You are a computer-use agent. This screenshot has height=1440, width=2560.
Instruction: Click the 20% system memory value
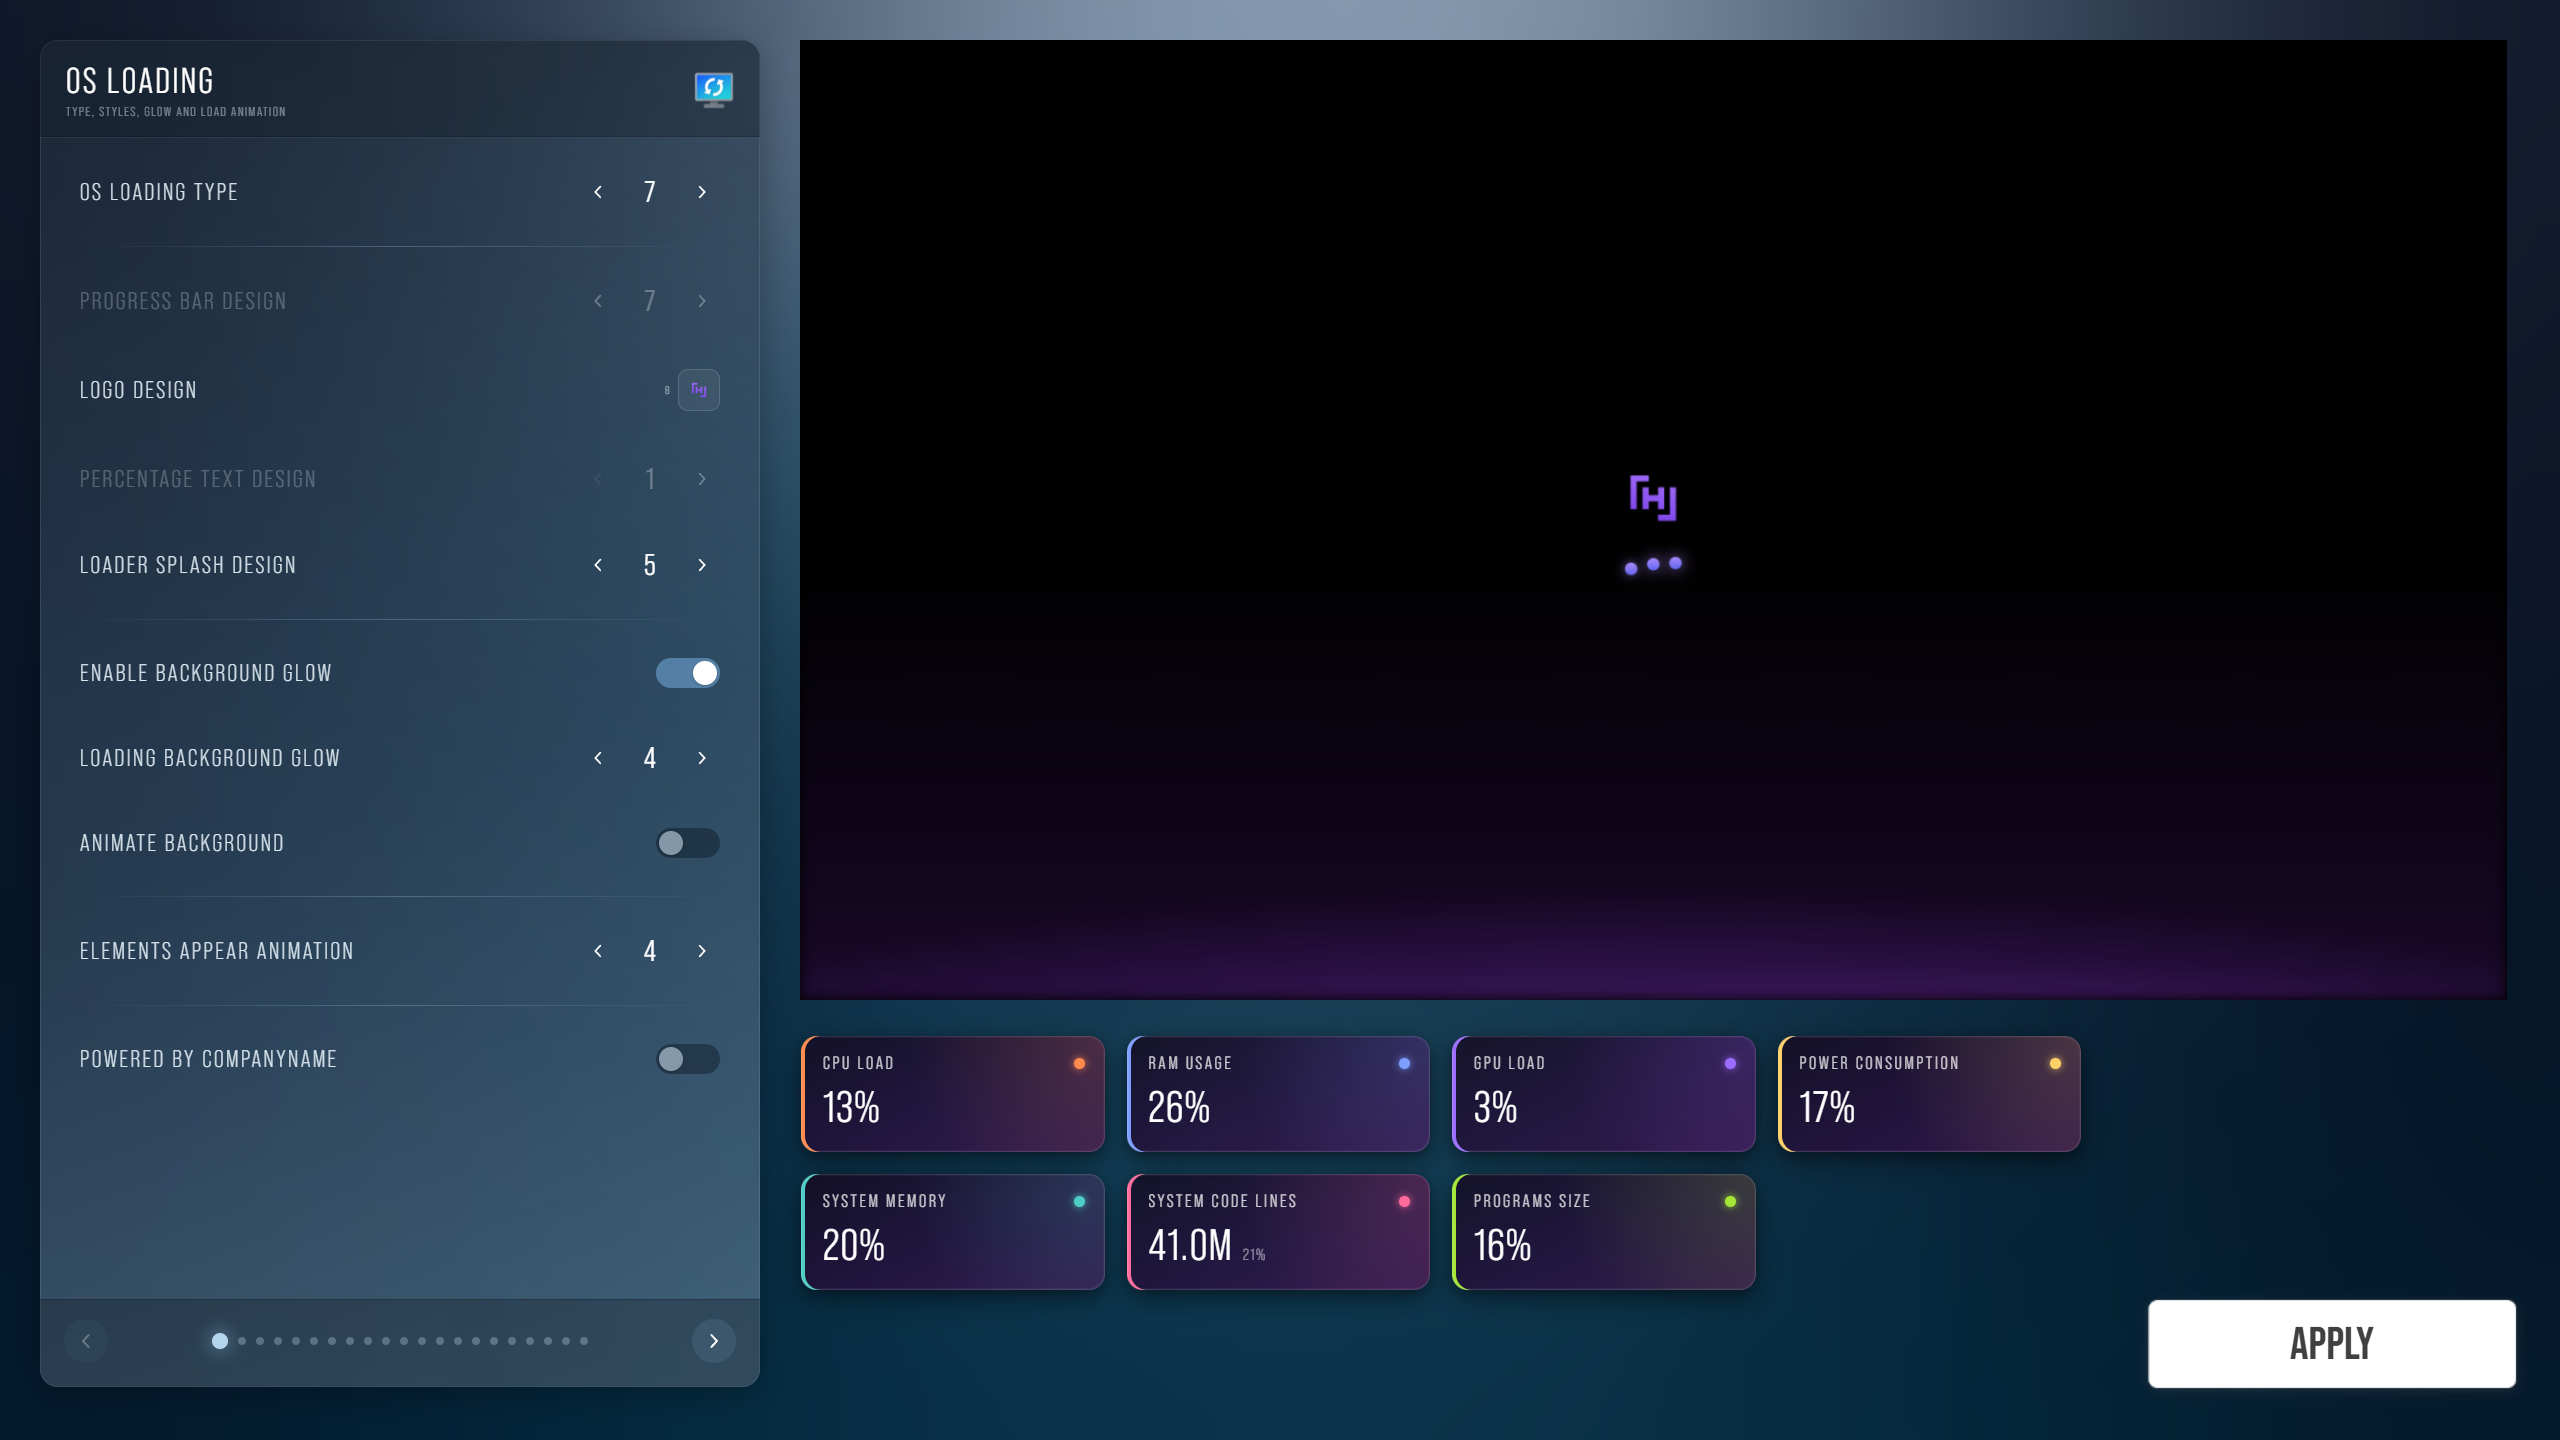tap(854, 1246)
